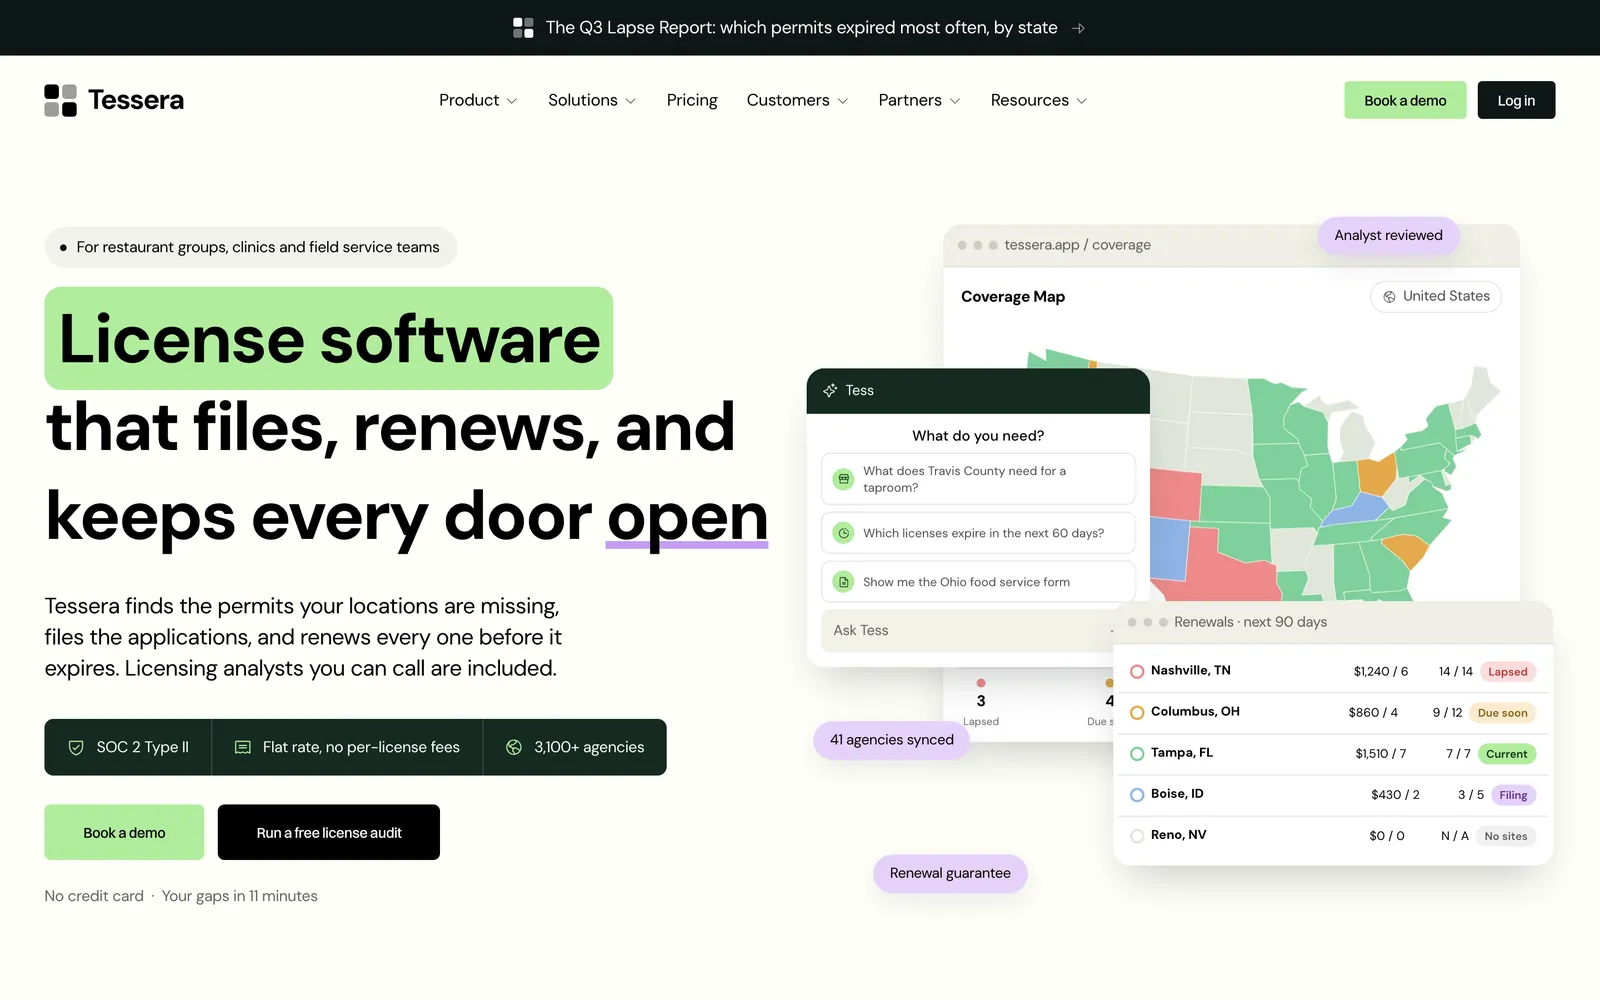Click the Filing status badge
Image resolution: width=1600 pixels, height=1000 pixels.
click(1513, 795)
